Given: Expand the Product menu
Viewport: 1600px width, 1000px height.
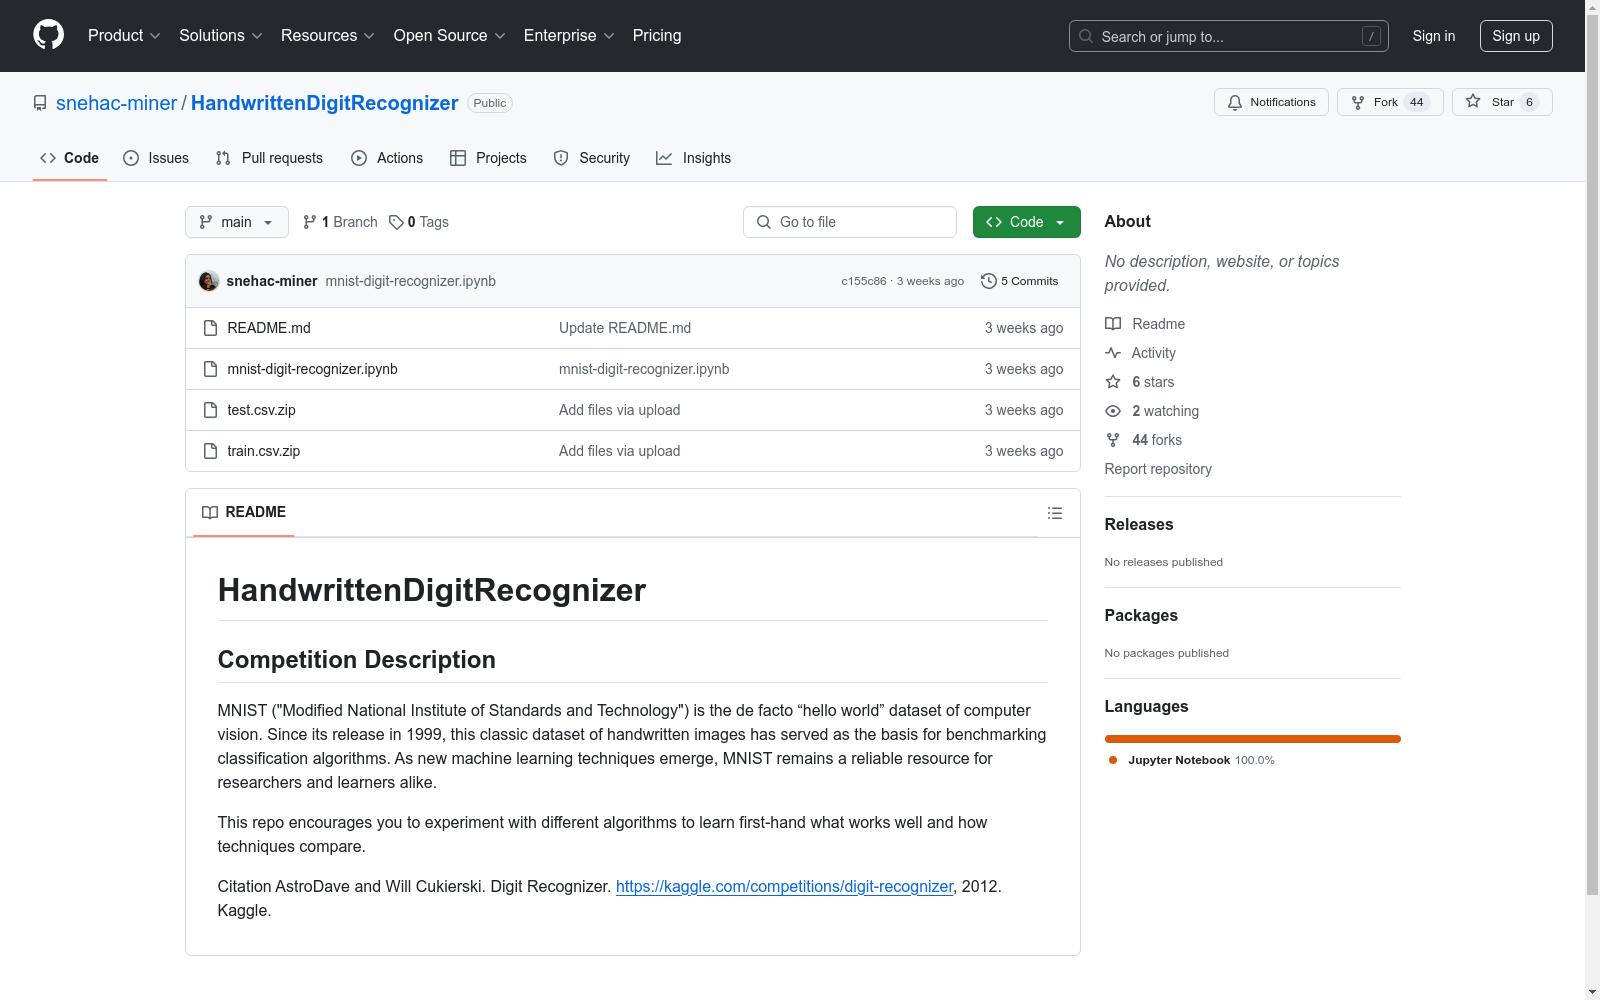Looking at the screenshot, I should pos(124,36).
